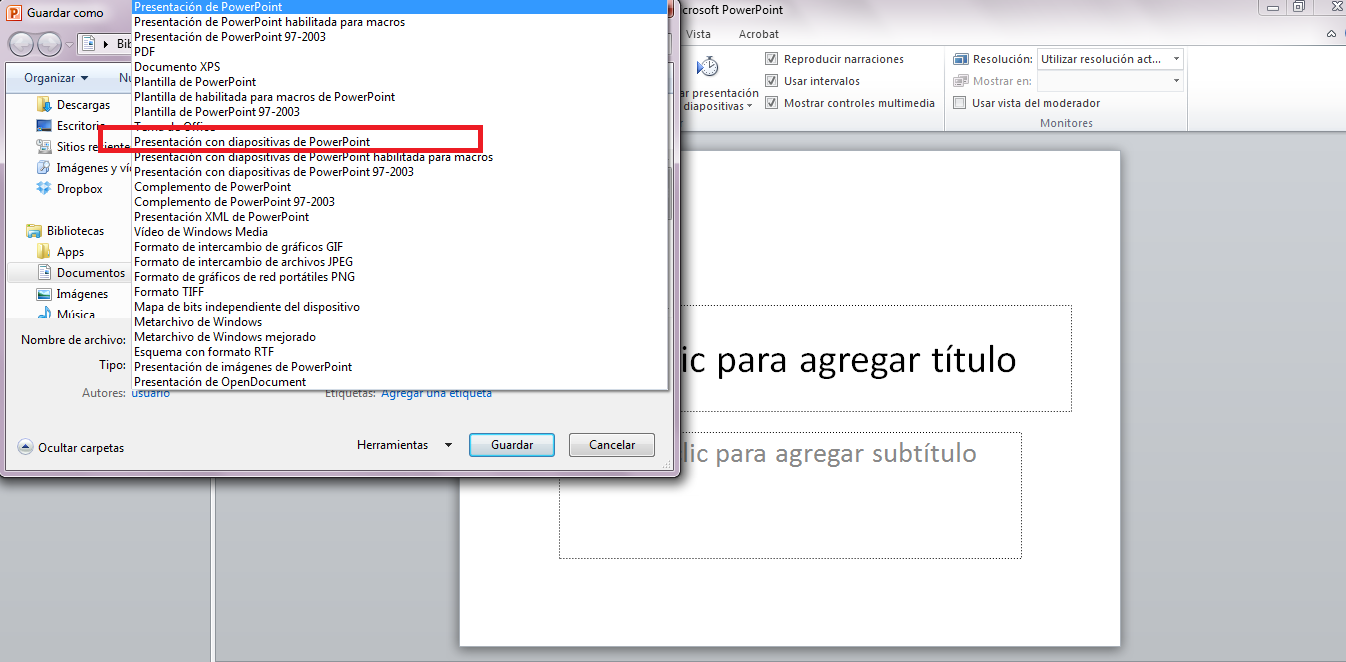
Task: Select Presentación con diapositivas de PowerPoint
Action: pos(400,142)
